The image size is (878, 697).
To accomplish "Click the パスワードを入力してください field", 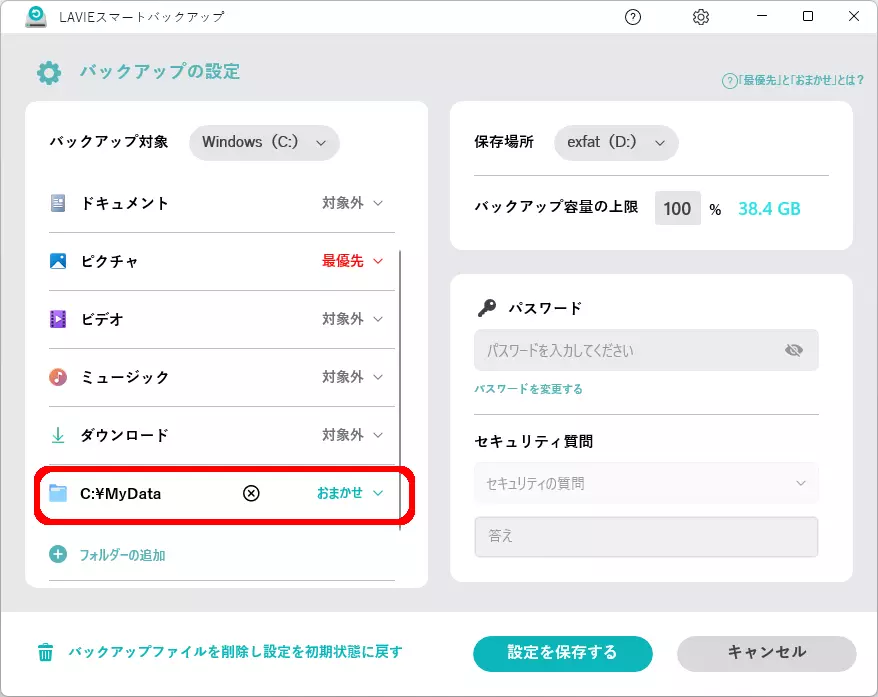I will (x=646, y=350).
